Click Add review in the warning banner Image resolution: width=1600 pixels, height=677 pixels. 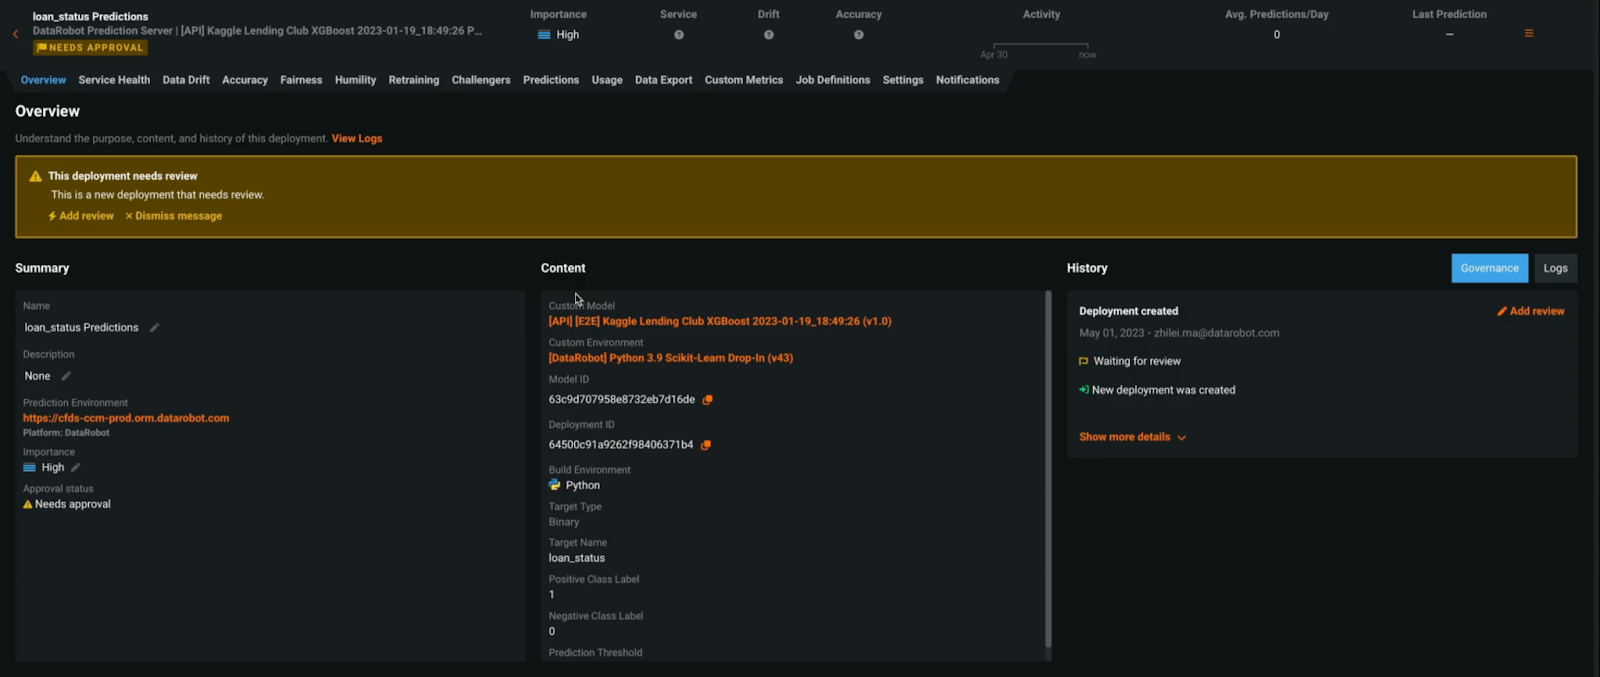pos(81,216)
